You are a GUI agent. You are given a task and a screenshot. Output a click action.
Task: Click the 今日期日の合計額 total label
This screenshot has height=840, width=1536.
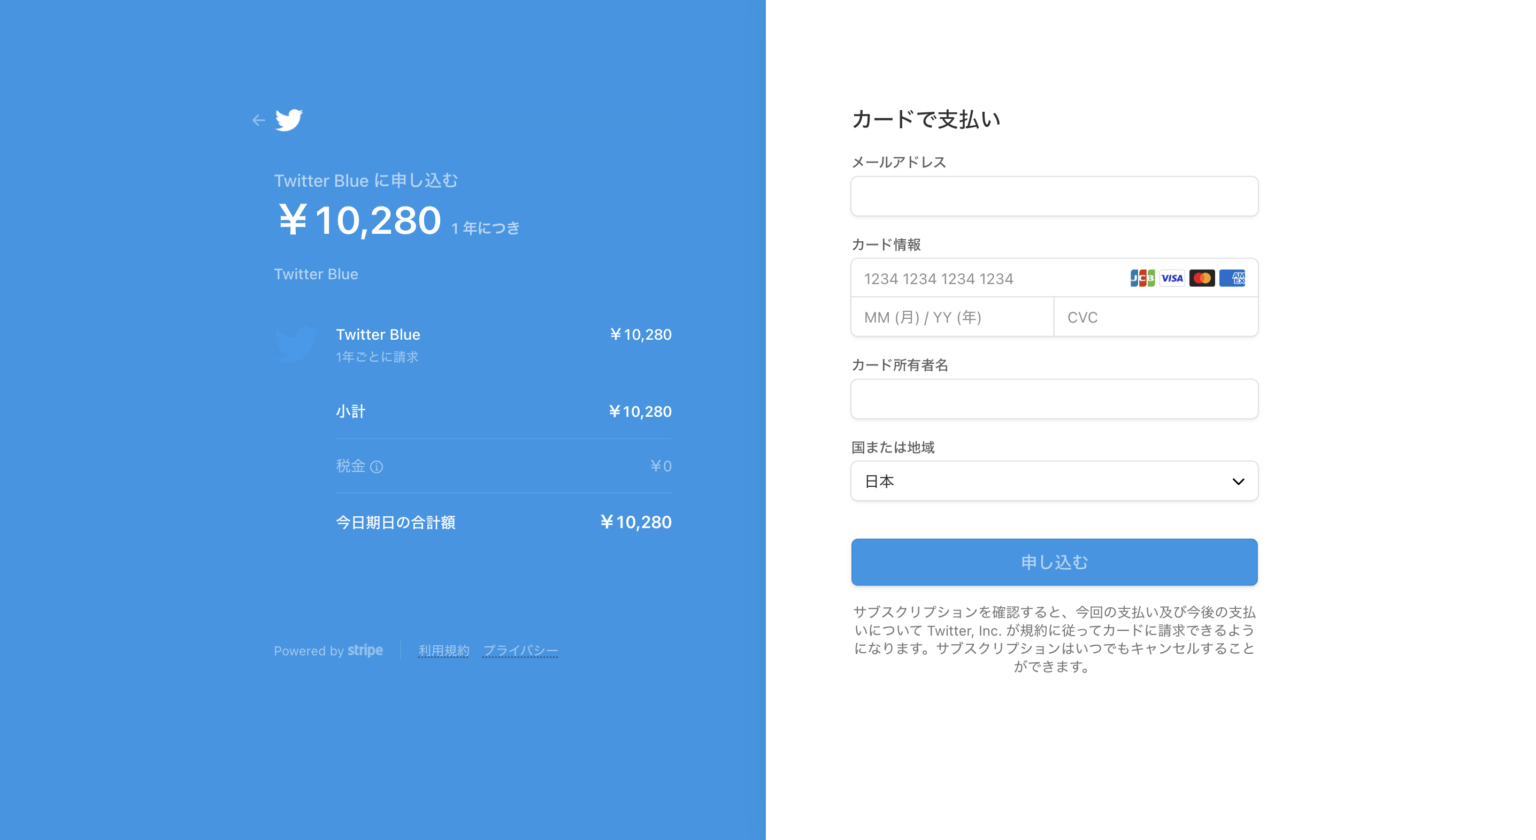point(396,523)
